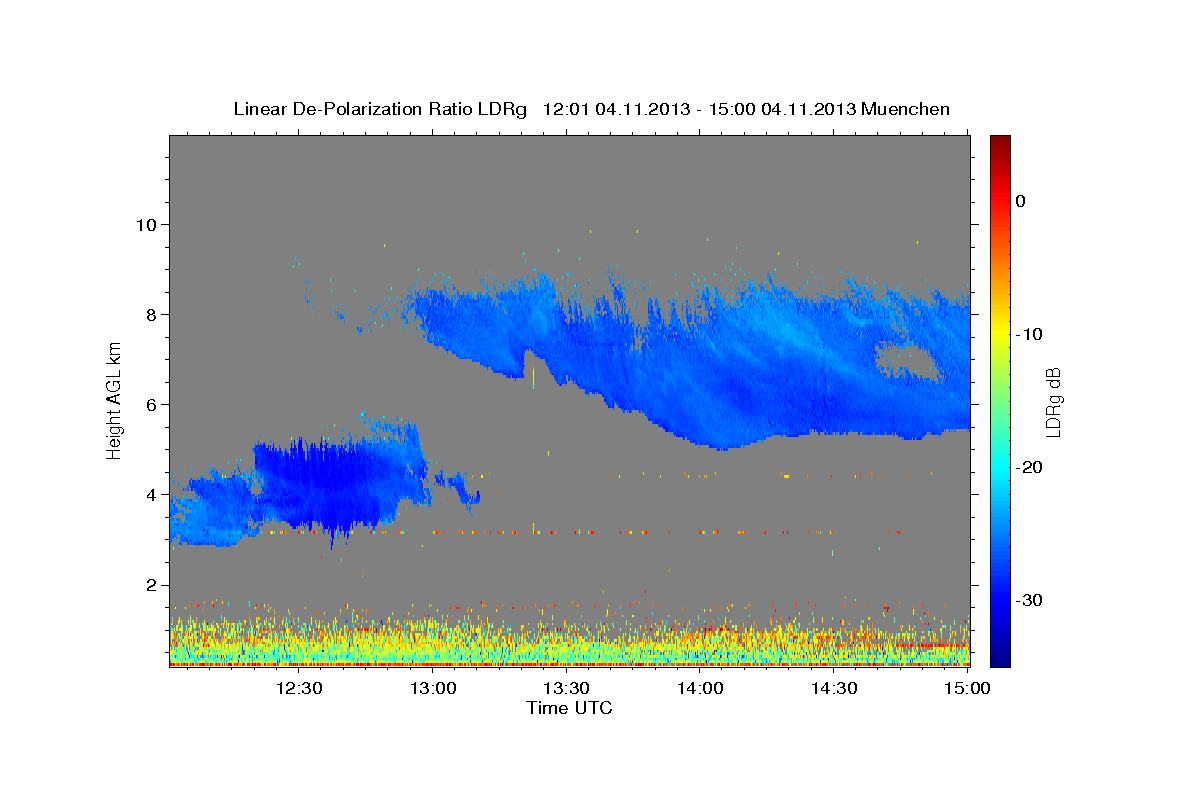Click the yellow-orange noise layer near ground
The height and width of the screenshot is (800, 1200).
click(x=569, y=640)
